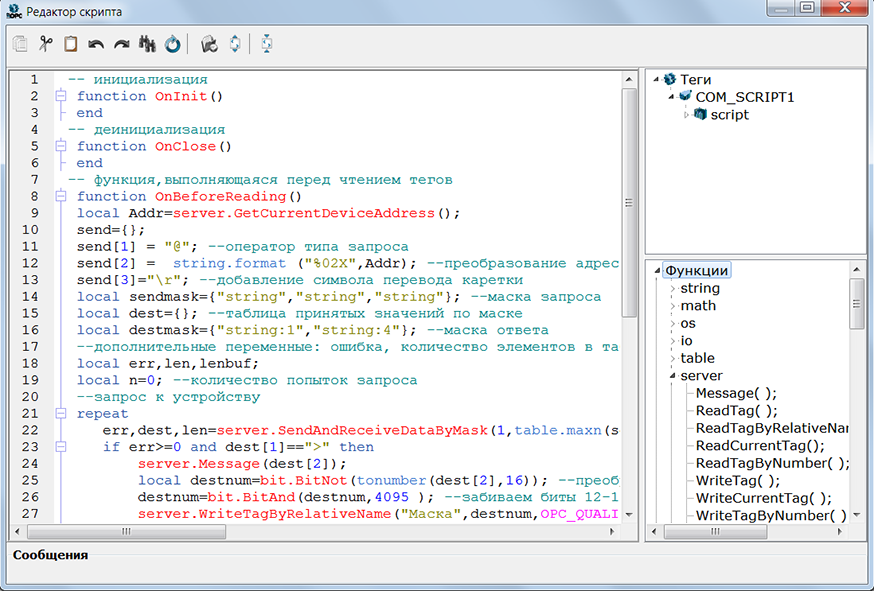Click the code editor vertical scrollbar
The width and height of the screenshot is (874, 591).
[x=630, y=200]
